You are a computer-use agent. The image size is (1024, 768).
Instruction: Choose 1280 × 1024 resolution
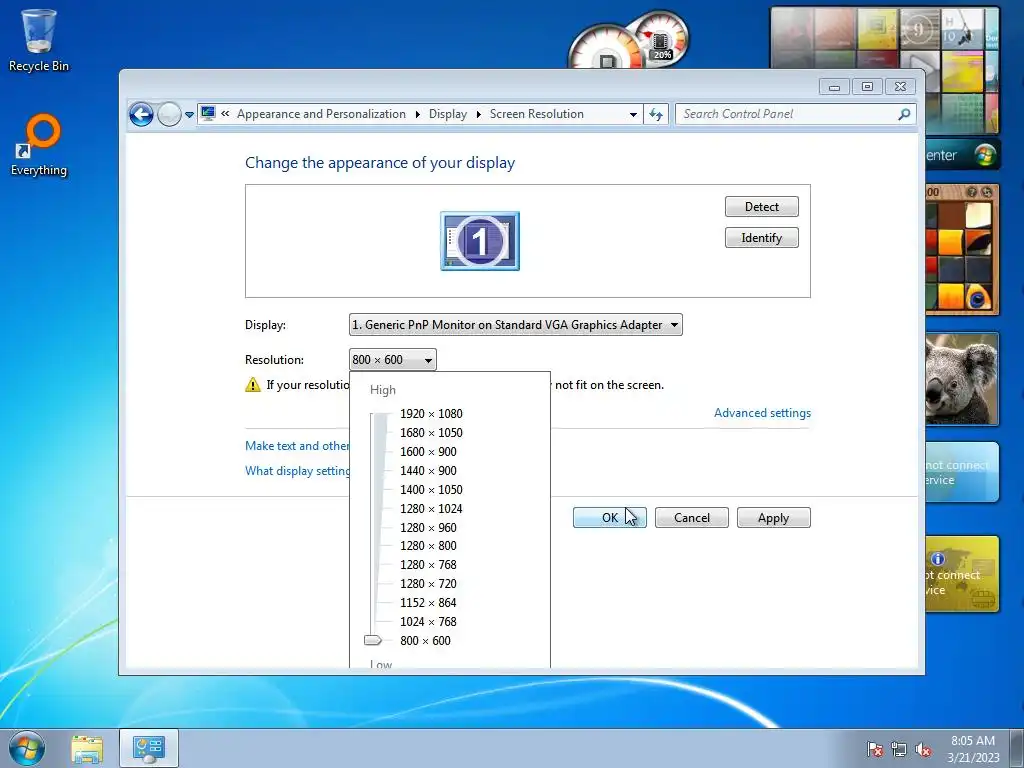tap(431, 508)
